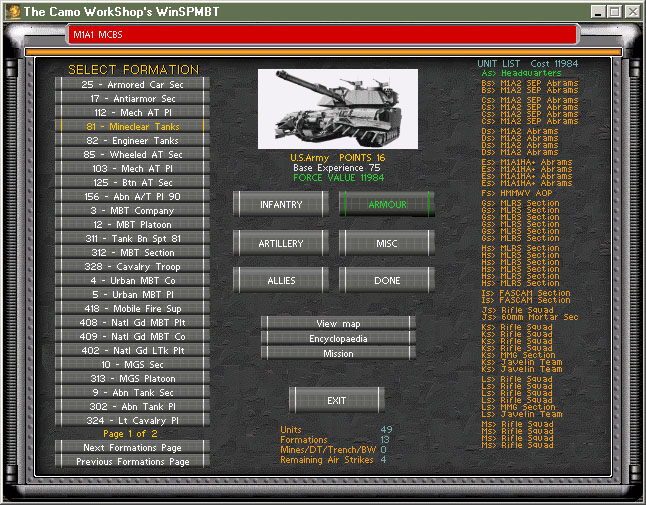Choose 17 - Antiarmor Sec formation
Image resolution: width=646 pixels, height=505 pixels.
pos(132,98)
